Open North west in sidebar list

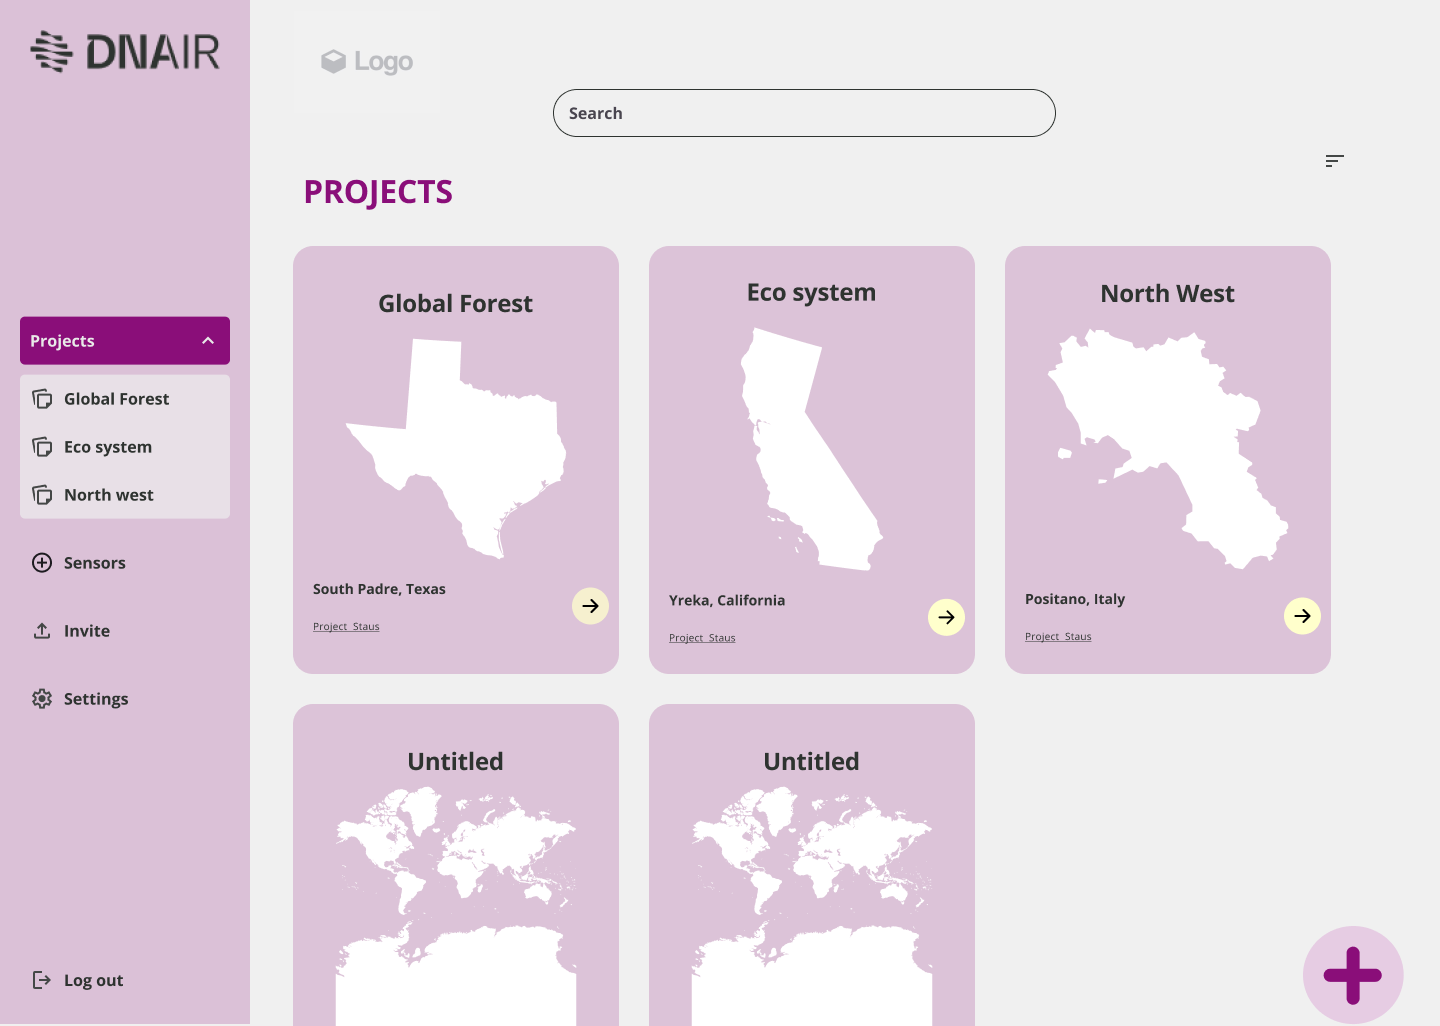pyautogui.click(x=108, y=495)
